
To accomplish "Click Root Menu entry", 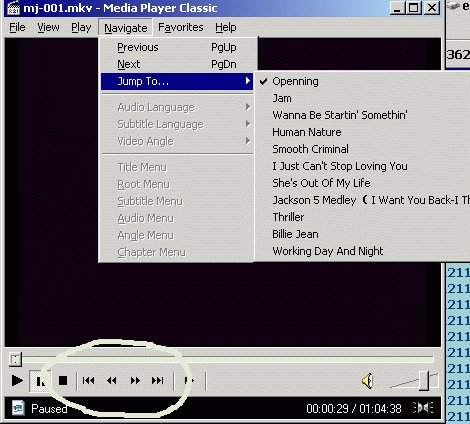I will tap(177, 184).
